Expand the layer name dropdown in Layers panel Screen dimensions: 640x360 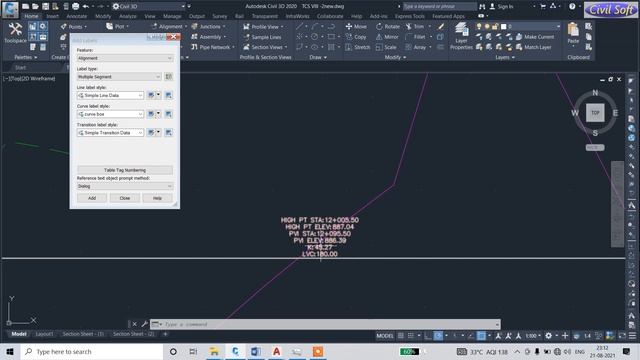[x=558, y=26]
